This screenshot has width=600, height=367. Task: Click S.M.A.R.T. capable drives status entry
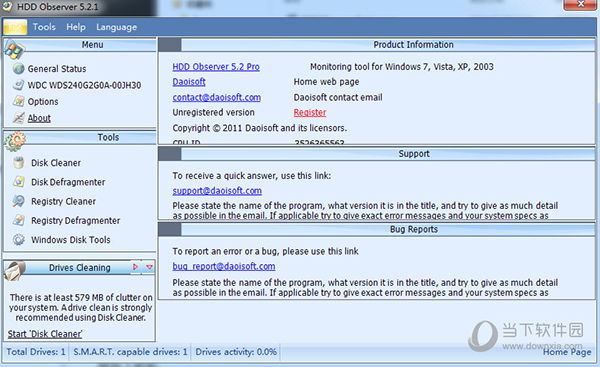(130, 352)
